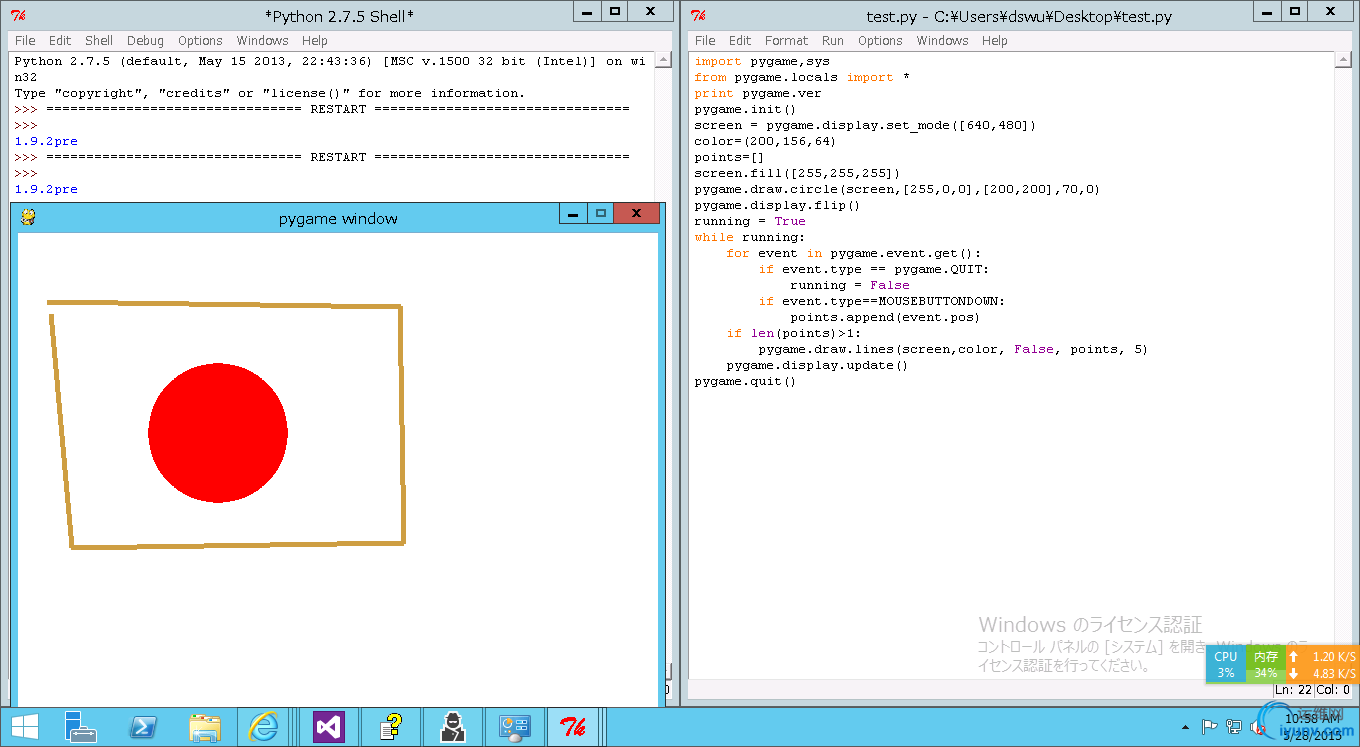Open the Run menu in test.py editor
The image size is (1360, 747).
click(833, 41)
